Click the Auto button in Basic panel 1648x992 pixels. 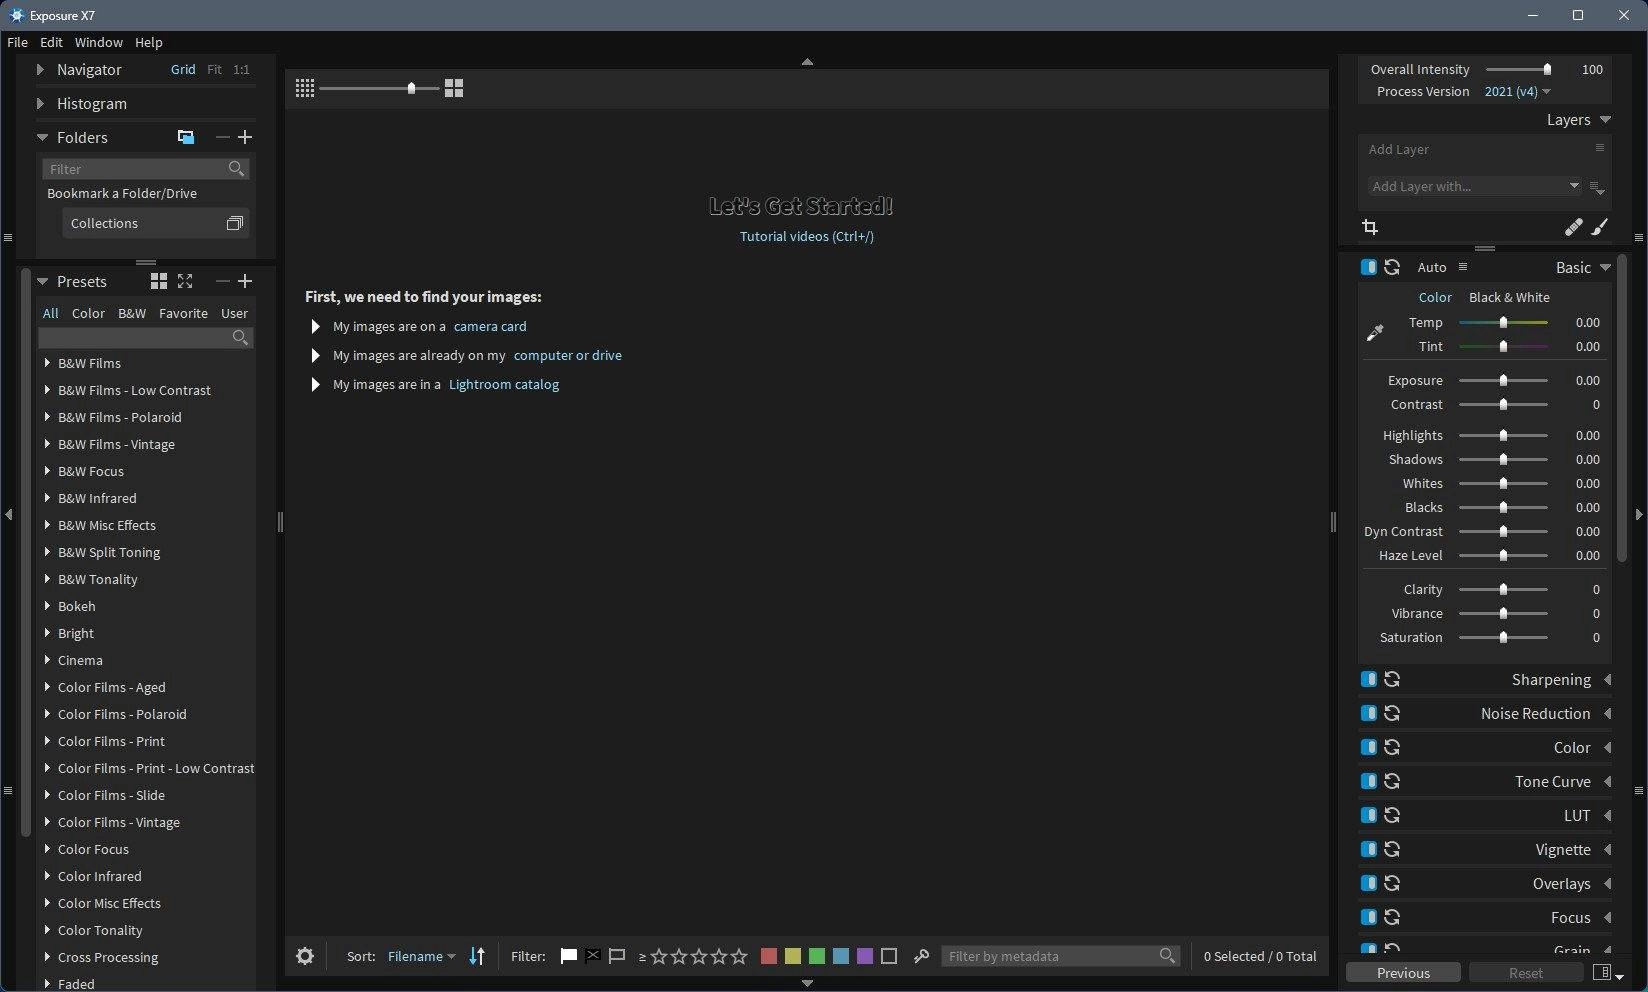pyautogui.click(x=1432, y=267)
